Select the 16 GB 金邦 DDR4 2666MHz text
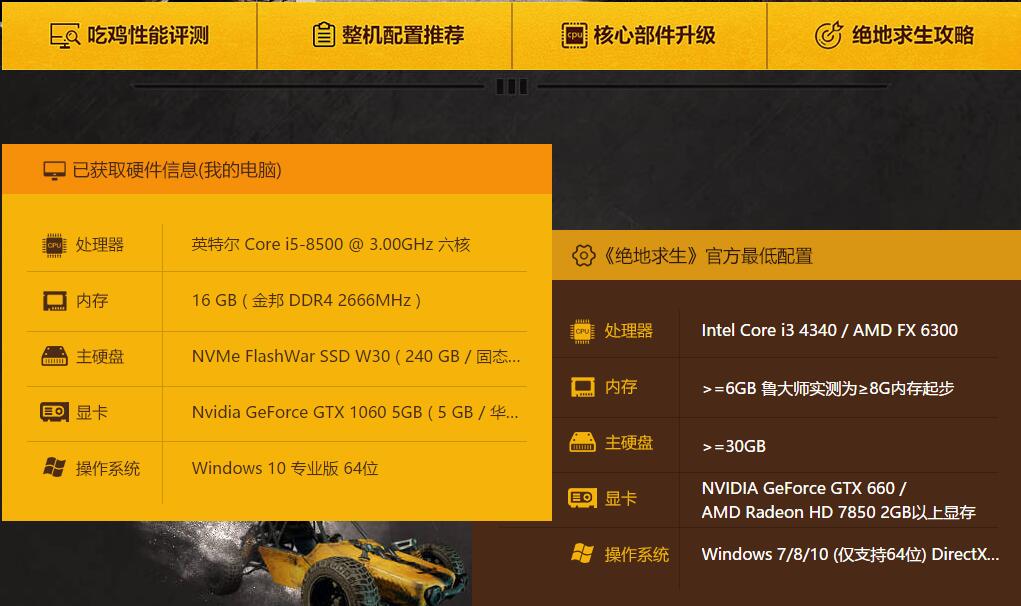Image resolution: width=1021 pixels, height=606 pixels. (x=306, y=300)
